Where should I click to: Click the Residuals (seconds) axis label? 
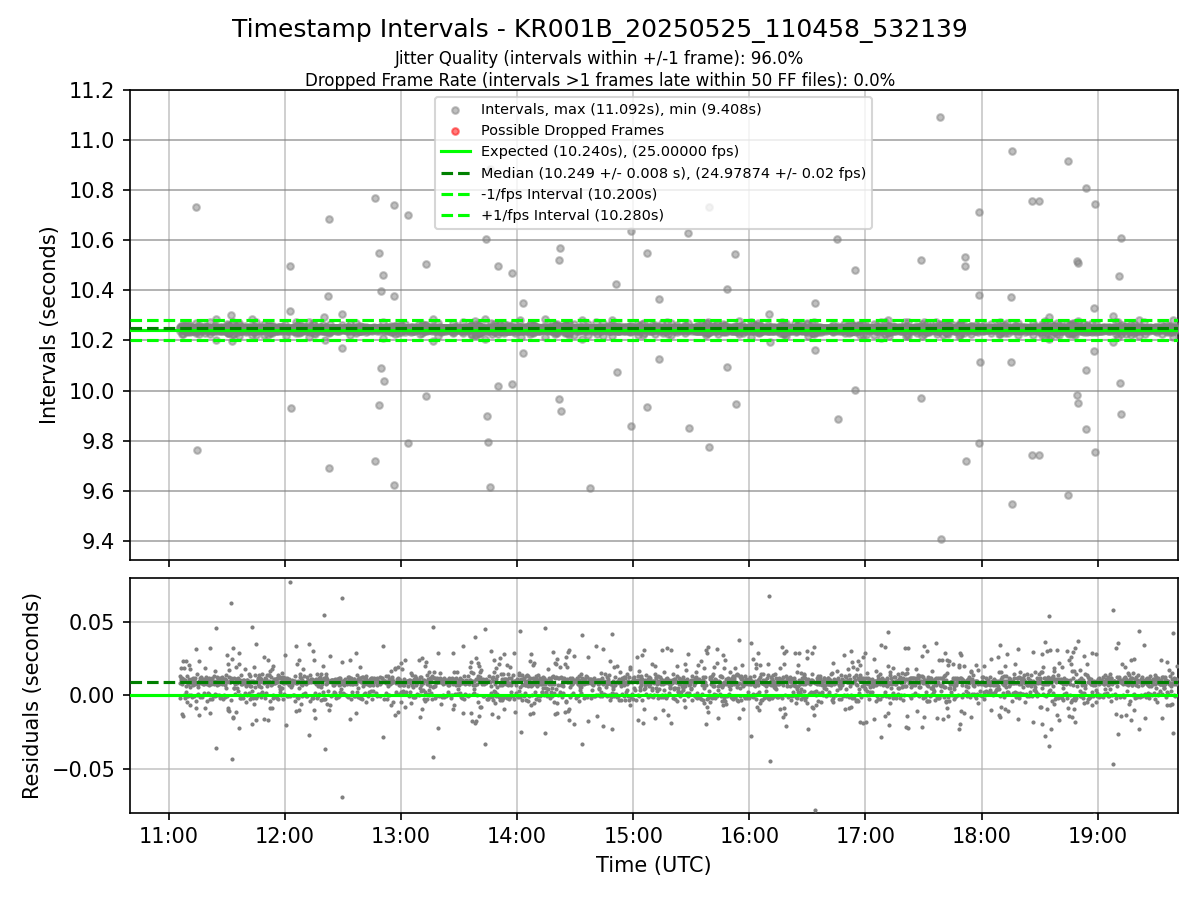tap(31, 696)
